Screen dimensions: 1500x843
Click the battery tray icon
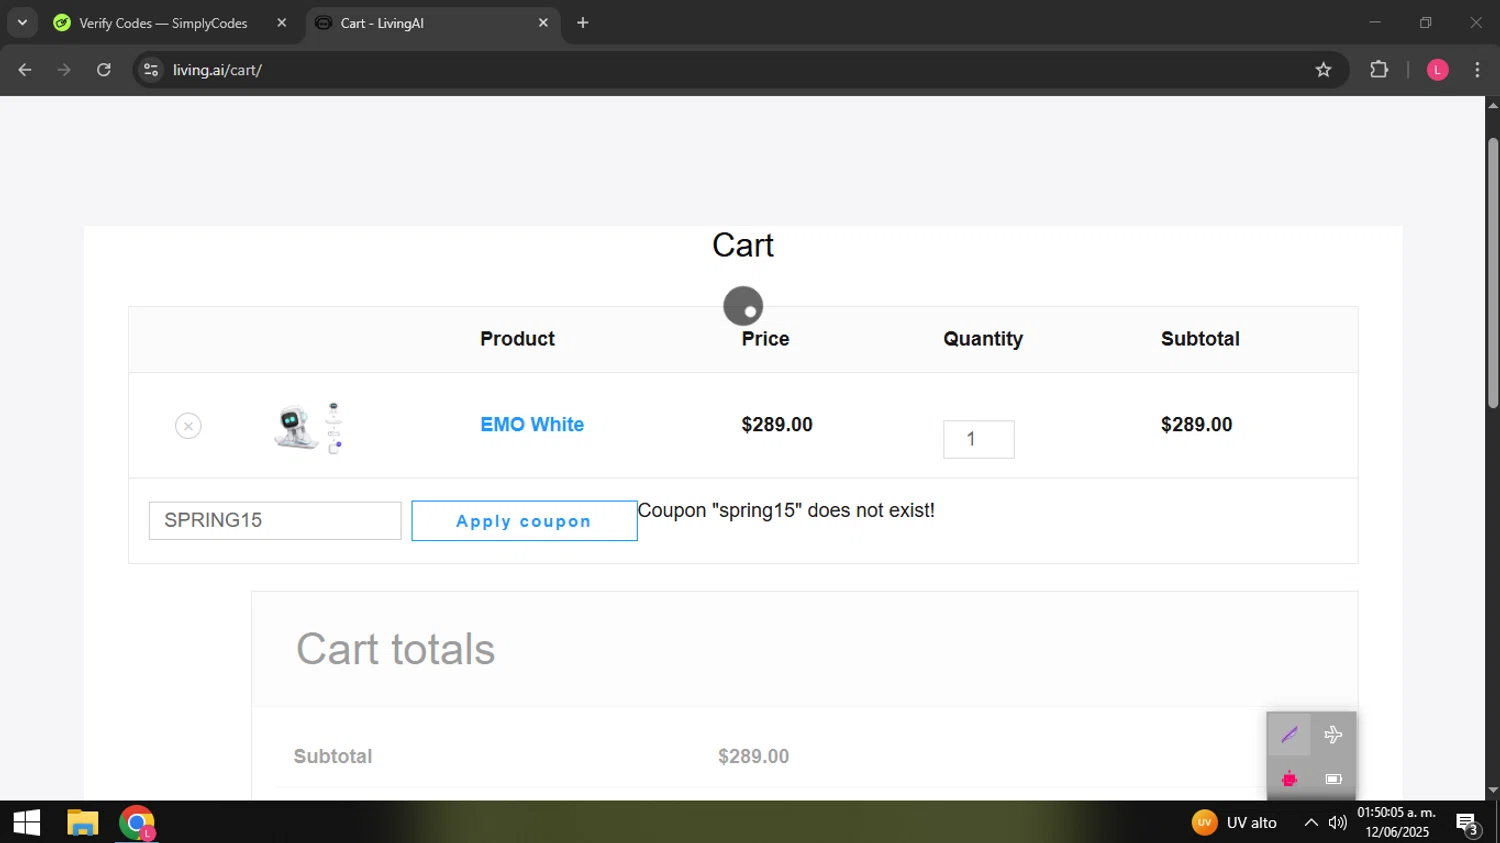pyautogui.click(x=1333, y=779)
